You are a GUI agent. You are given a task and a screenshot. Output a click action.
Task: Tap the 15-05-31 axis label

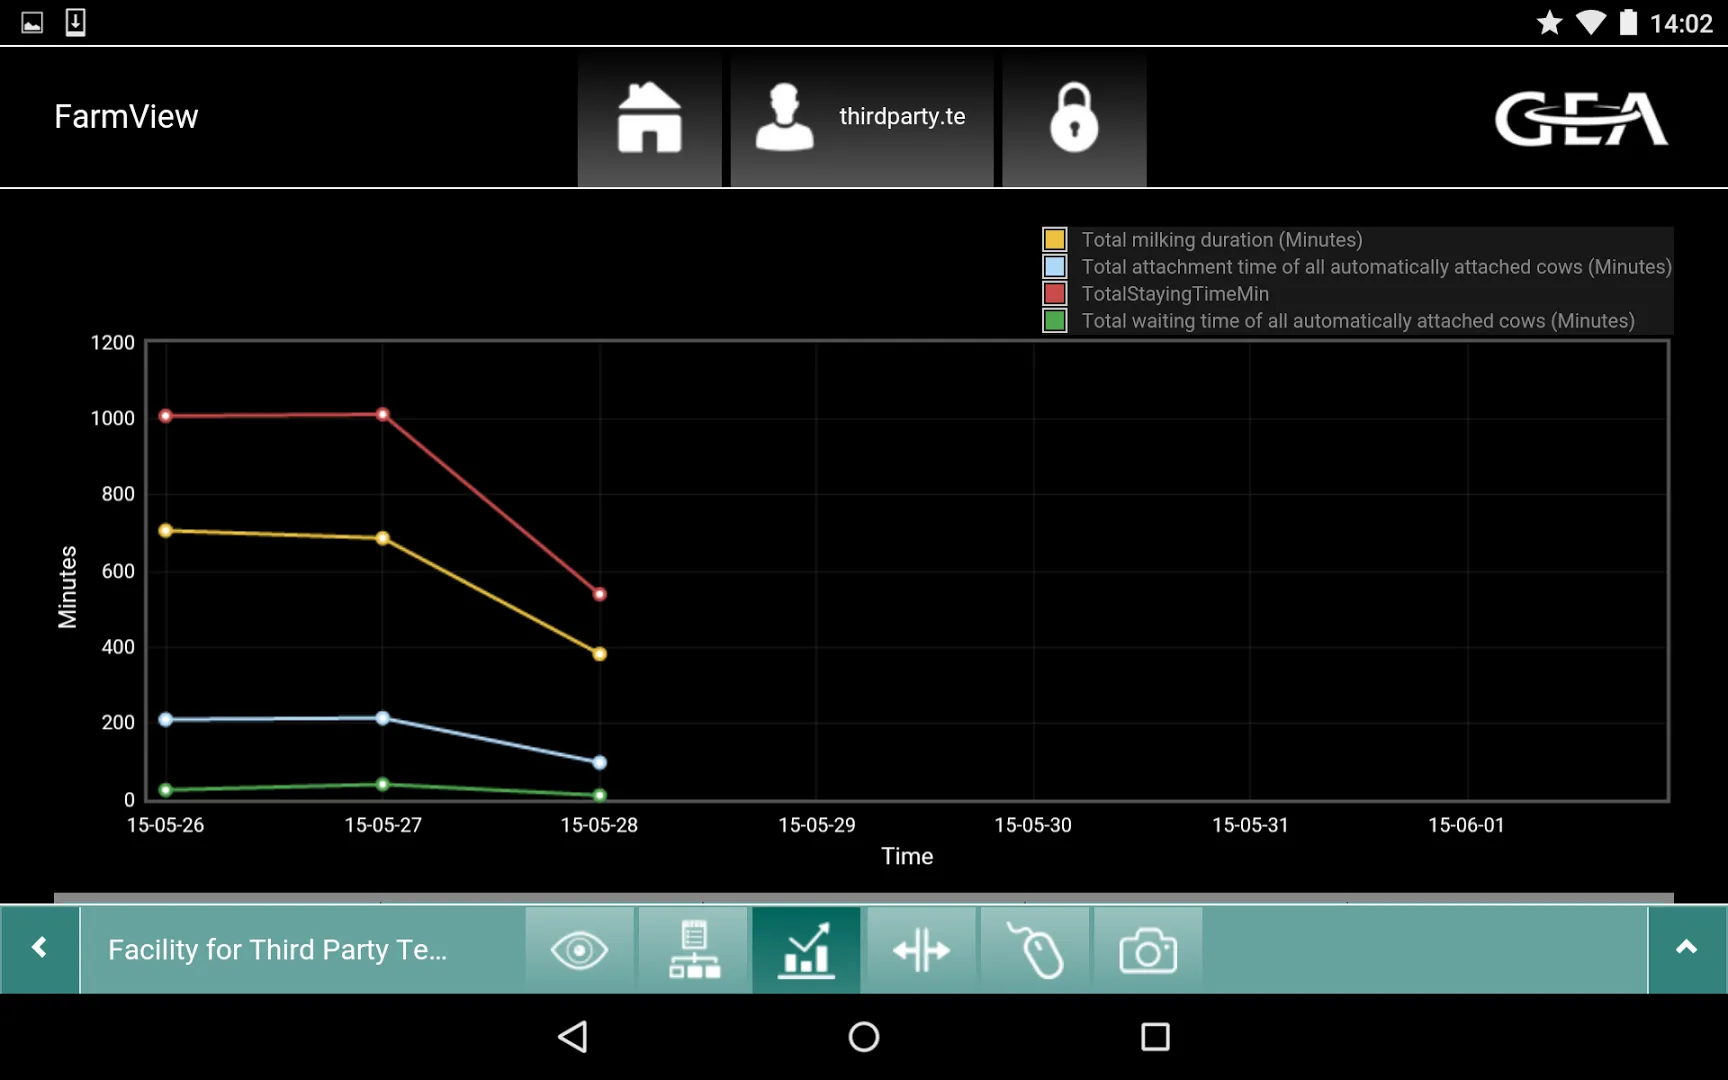tap(1250, 825)
